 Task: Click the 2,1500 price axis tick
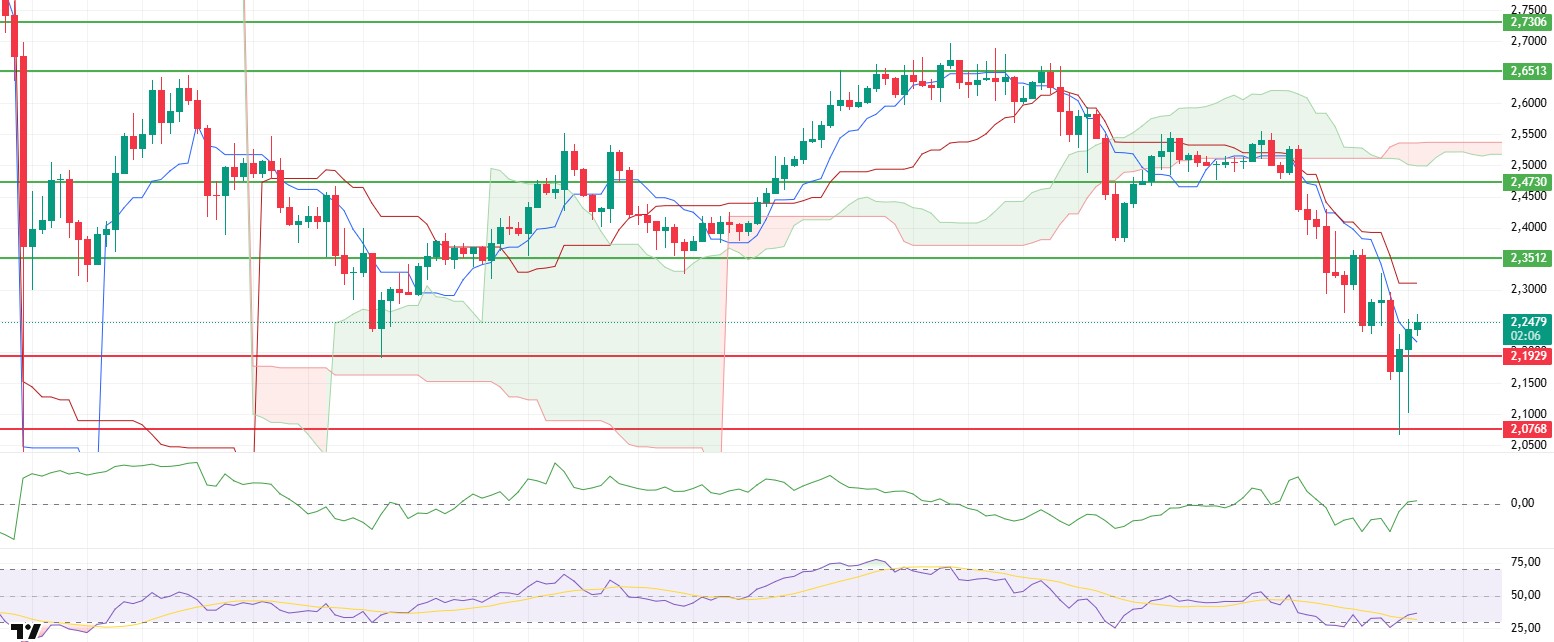1526,382
